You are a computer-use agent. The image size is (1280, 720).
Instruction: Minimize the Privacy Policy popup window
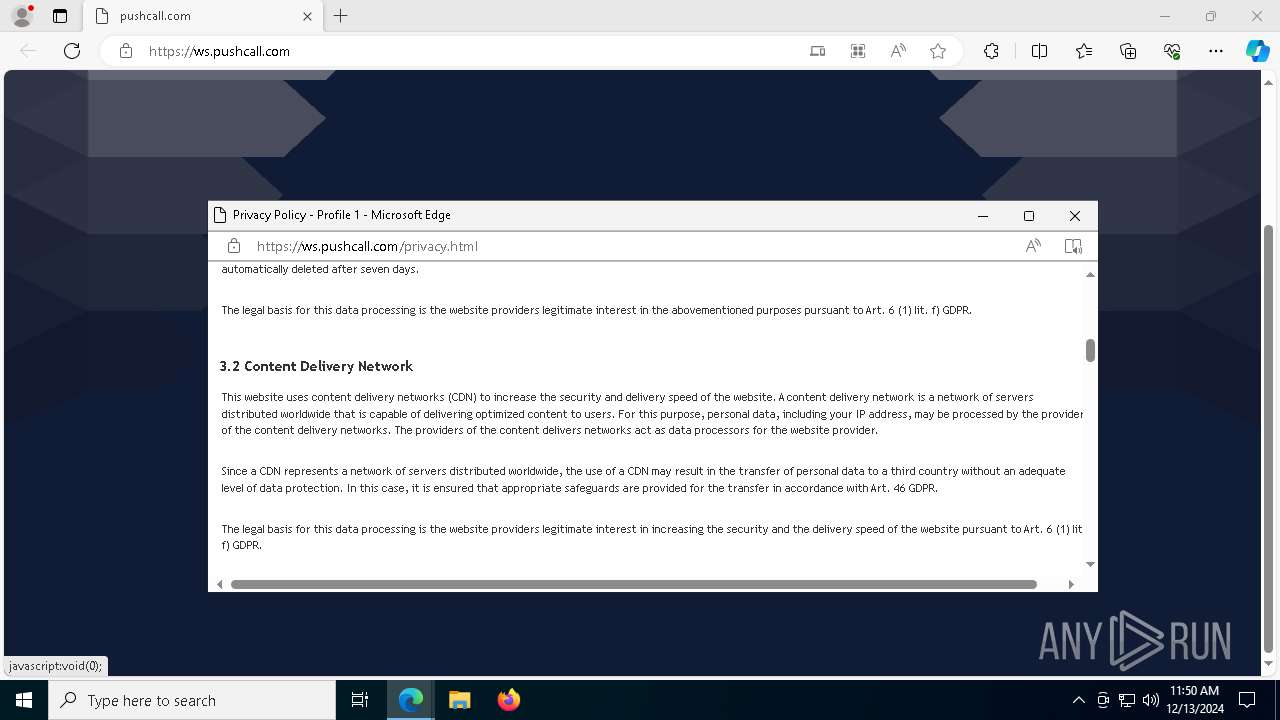(983, 216)
